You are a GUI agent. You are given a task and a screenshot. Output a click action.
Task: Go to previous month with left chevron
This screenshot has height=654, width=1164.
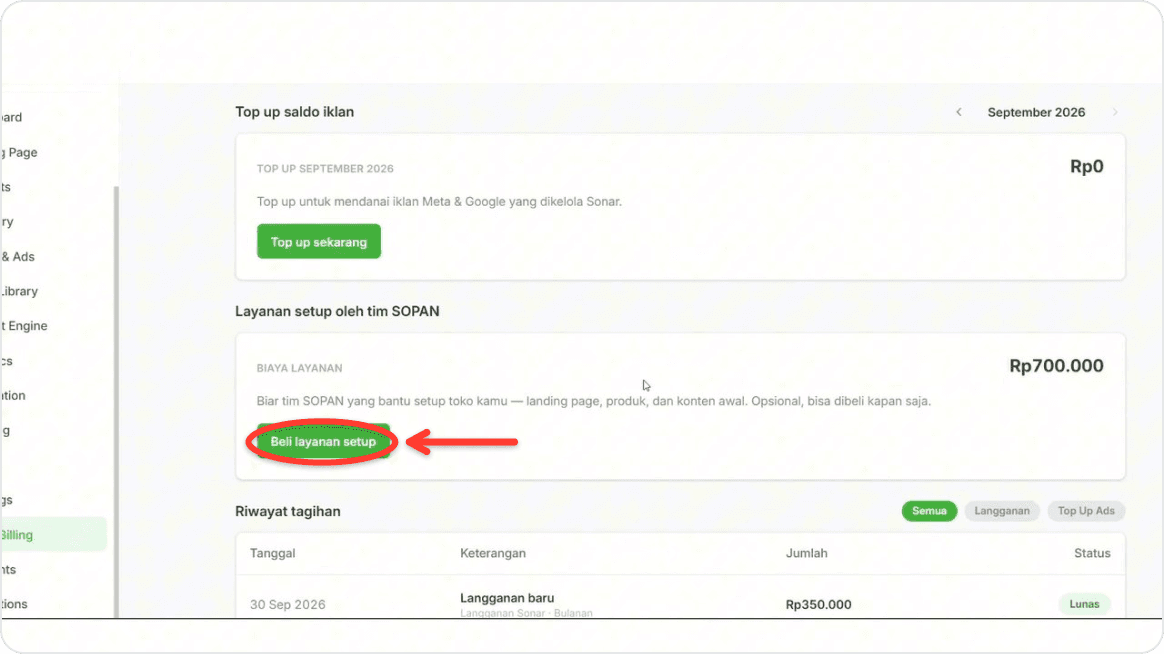(958, 112)
